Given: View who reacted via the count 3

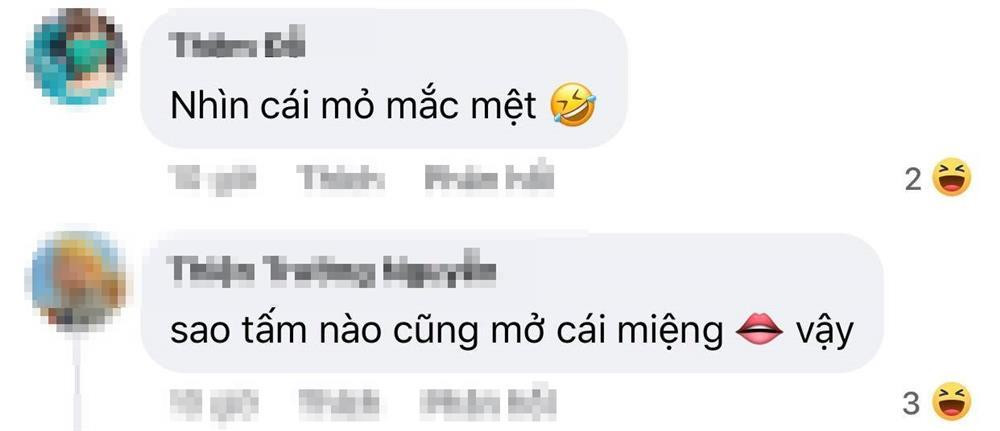Looking at the screenshot, I should point(912,404).
